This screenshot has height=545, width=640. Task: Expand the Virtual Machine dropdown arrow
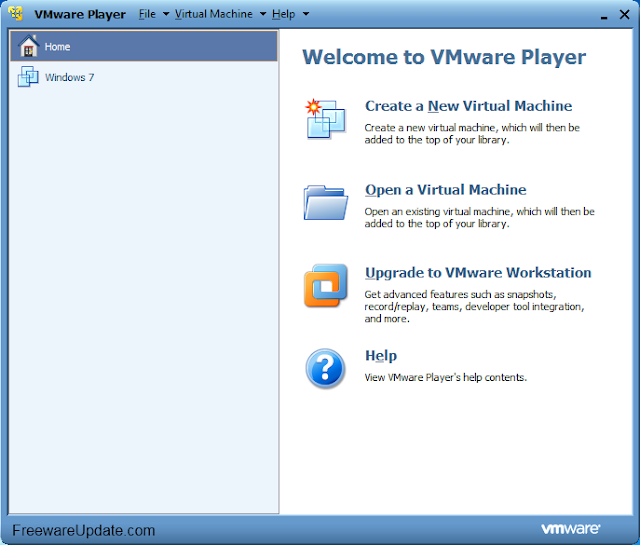click(x=263, y=14)
